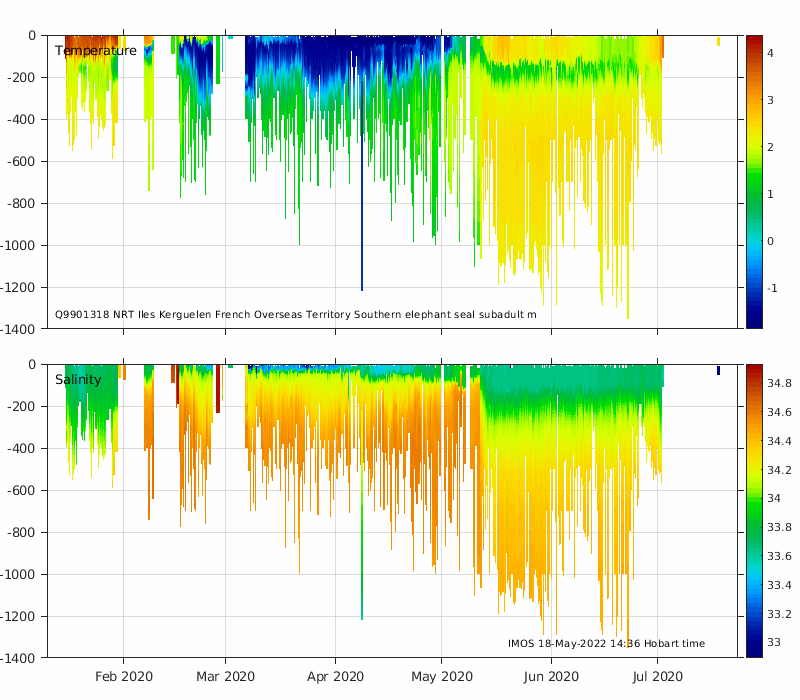Click the Temperature plot title label

96,51
